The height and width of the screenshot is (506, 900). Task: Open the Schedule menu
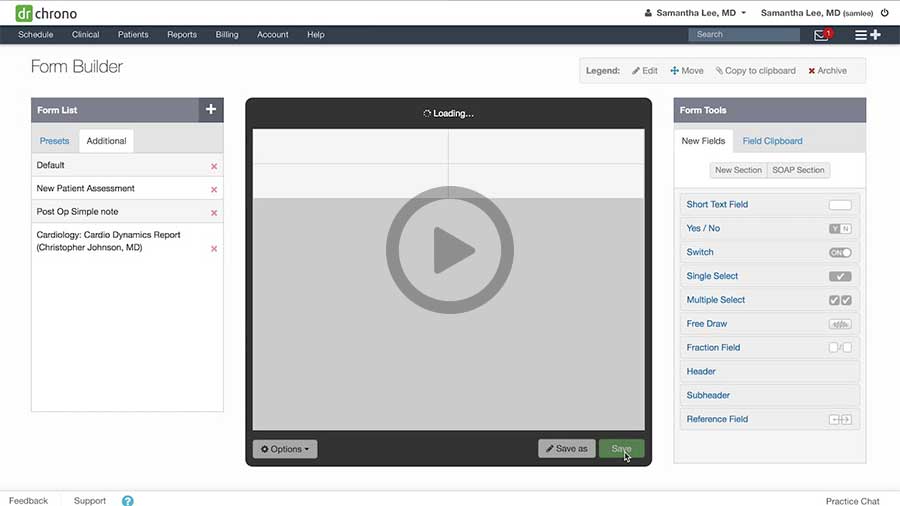(x=36, y=34)
